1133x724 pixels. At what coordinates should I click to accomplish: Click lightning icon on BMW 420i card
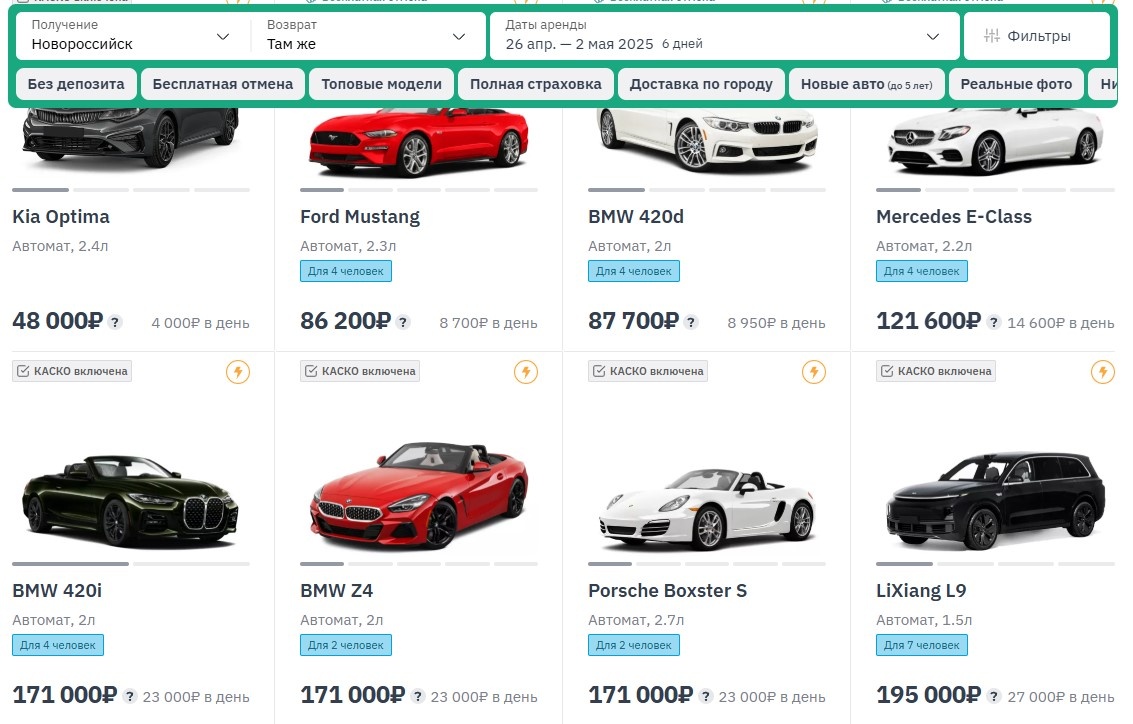pos(238,372)
